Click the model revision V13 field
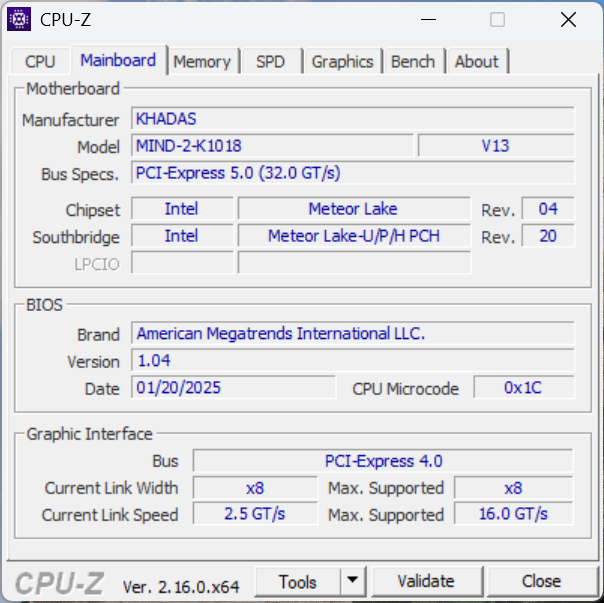Screen dimensions: 604x603 (496, 146)
